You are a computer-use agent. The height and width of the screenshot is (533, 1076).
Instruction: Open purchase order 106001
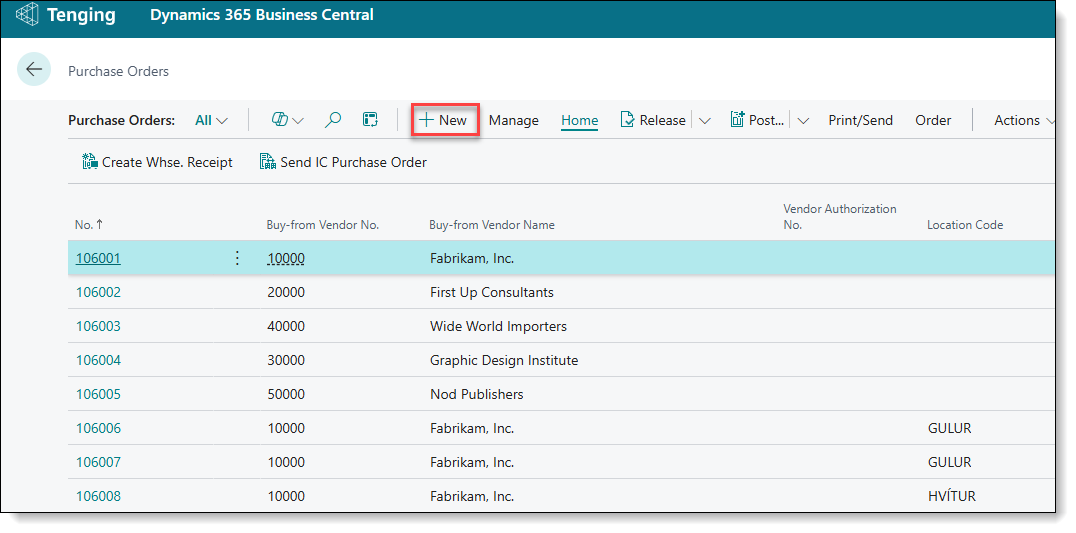98,258
